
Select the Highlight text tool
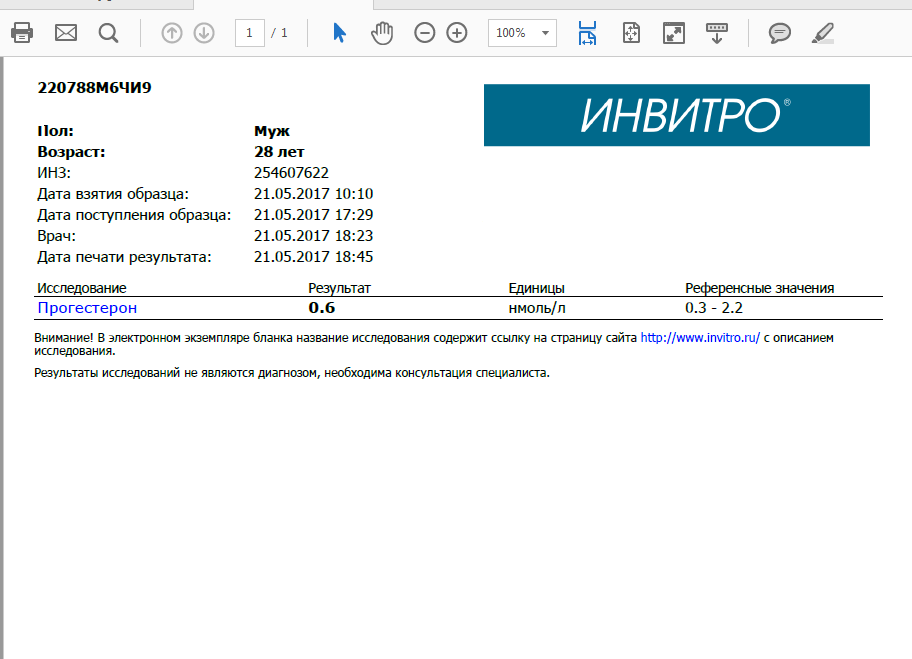point(822,33)
